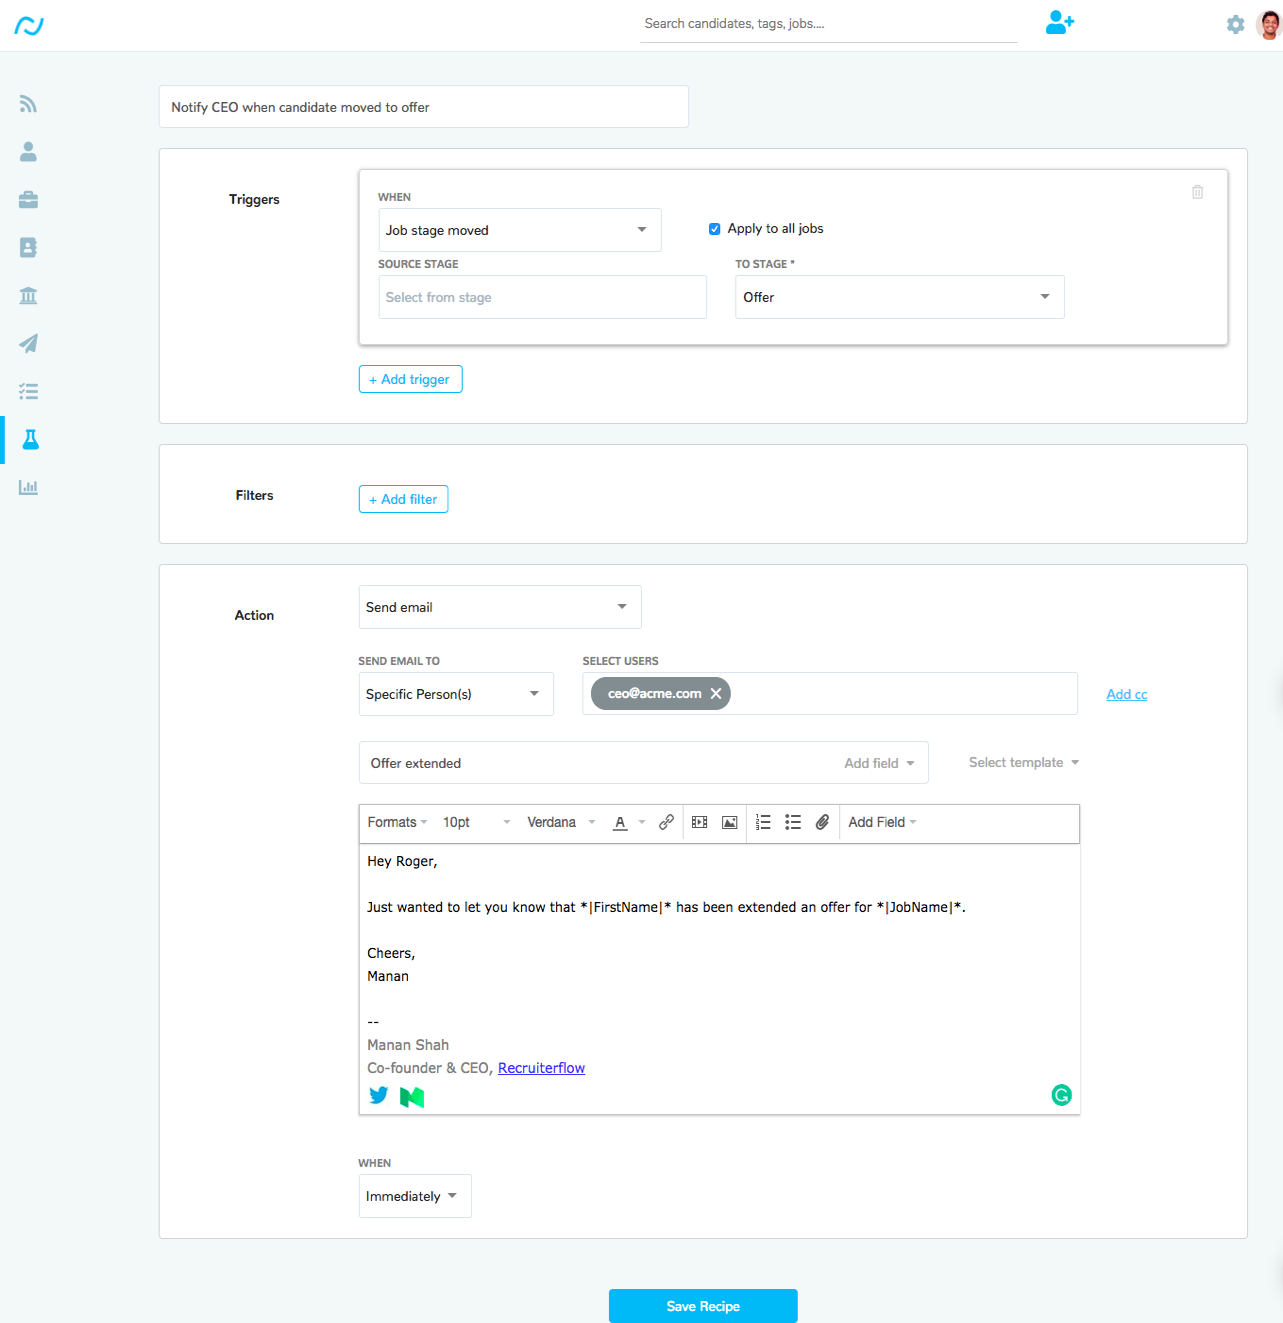Click the Save Recipe button

[703, 1306]
